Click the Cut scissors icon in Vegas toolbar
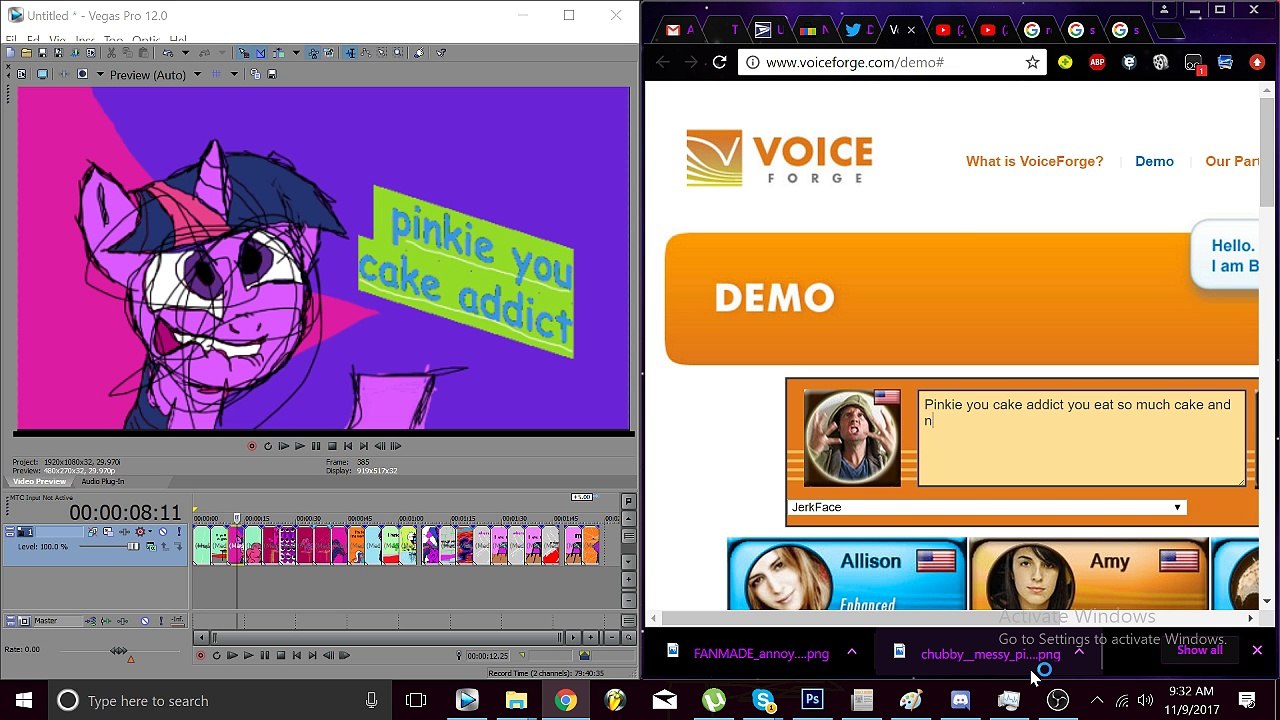 click(111, 53)
